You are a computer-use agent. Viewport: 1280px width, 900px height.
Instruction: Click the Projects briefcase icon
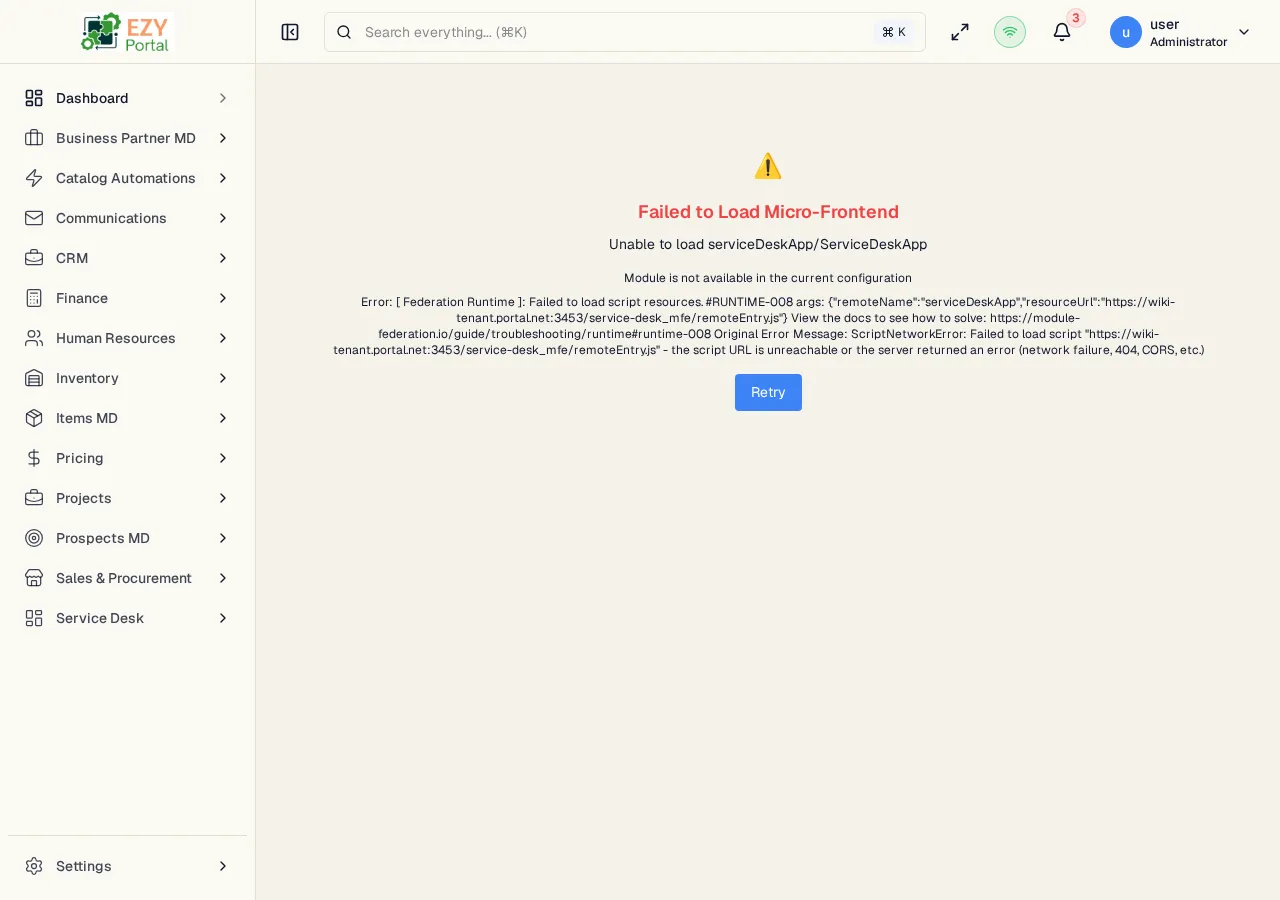click(34, 498)
